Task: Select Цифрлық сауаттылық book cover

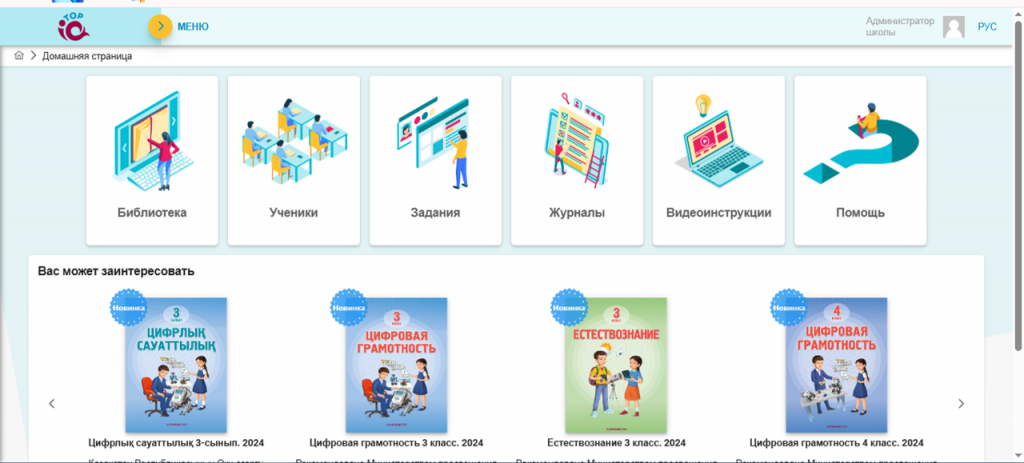Action: pos(176,365)
